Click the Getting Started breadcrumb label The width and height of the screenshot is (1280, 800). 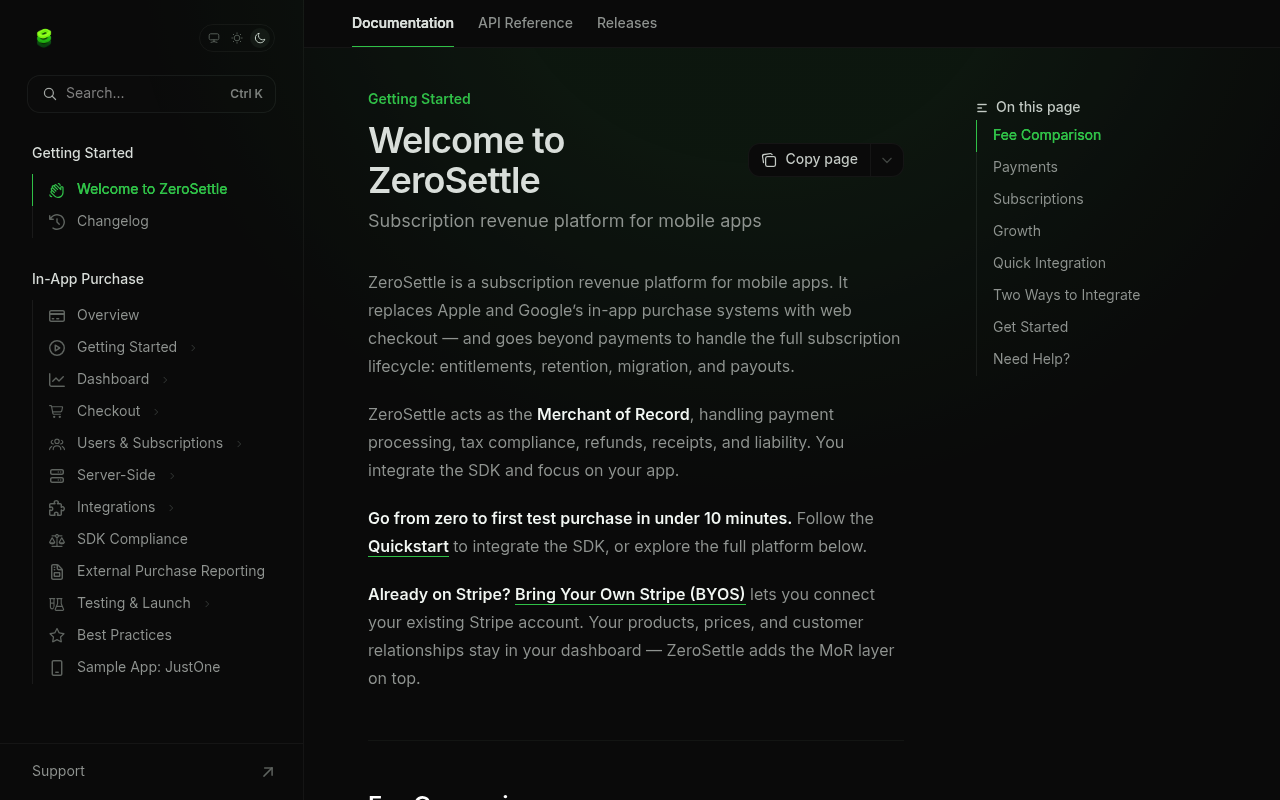[419, 99]
